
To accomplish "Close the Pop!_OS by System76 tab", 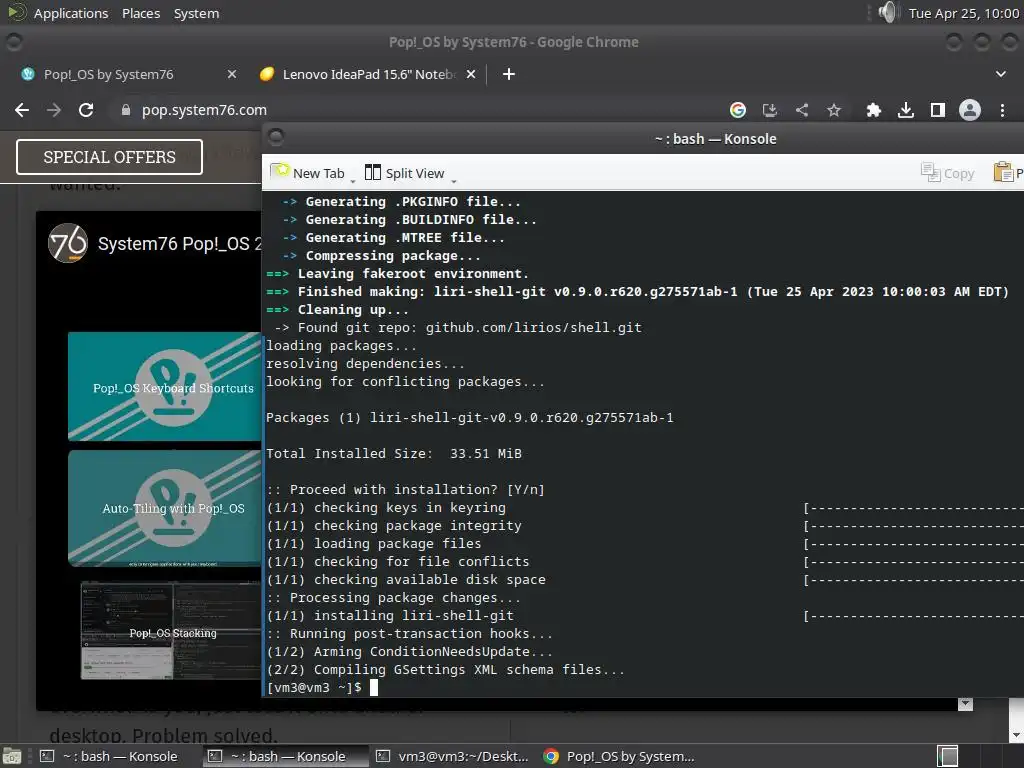I will click(231, 74).
